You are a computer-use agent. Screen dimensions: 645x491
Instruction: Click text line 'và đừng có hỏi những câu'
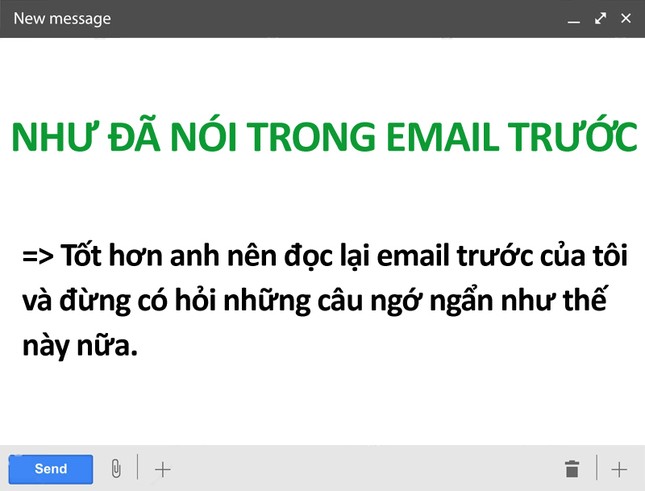coord(315,301)
